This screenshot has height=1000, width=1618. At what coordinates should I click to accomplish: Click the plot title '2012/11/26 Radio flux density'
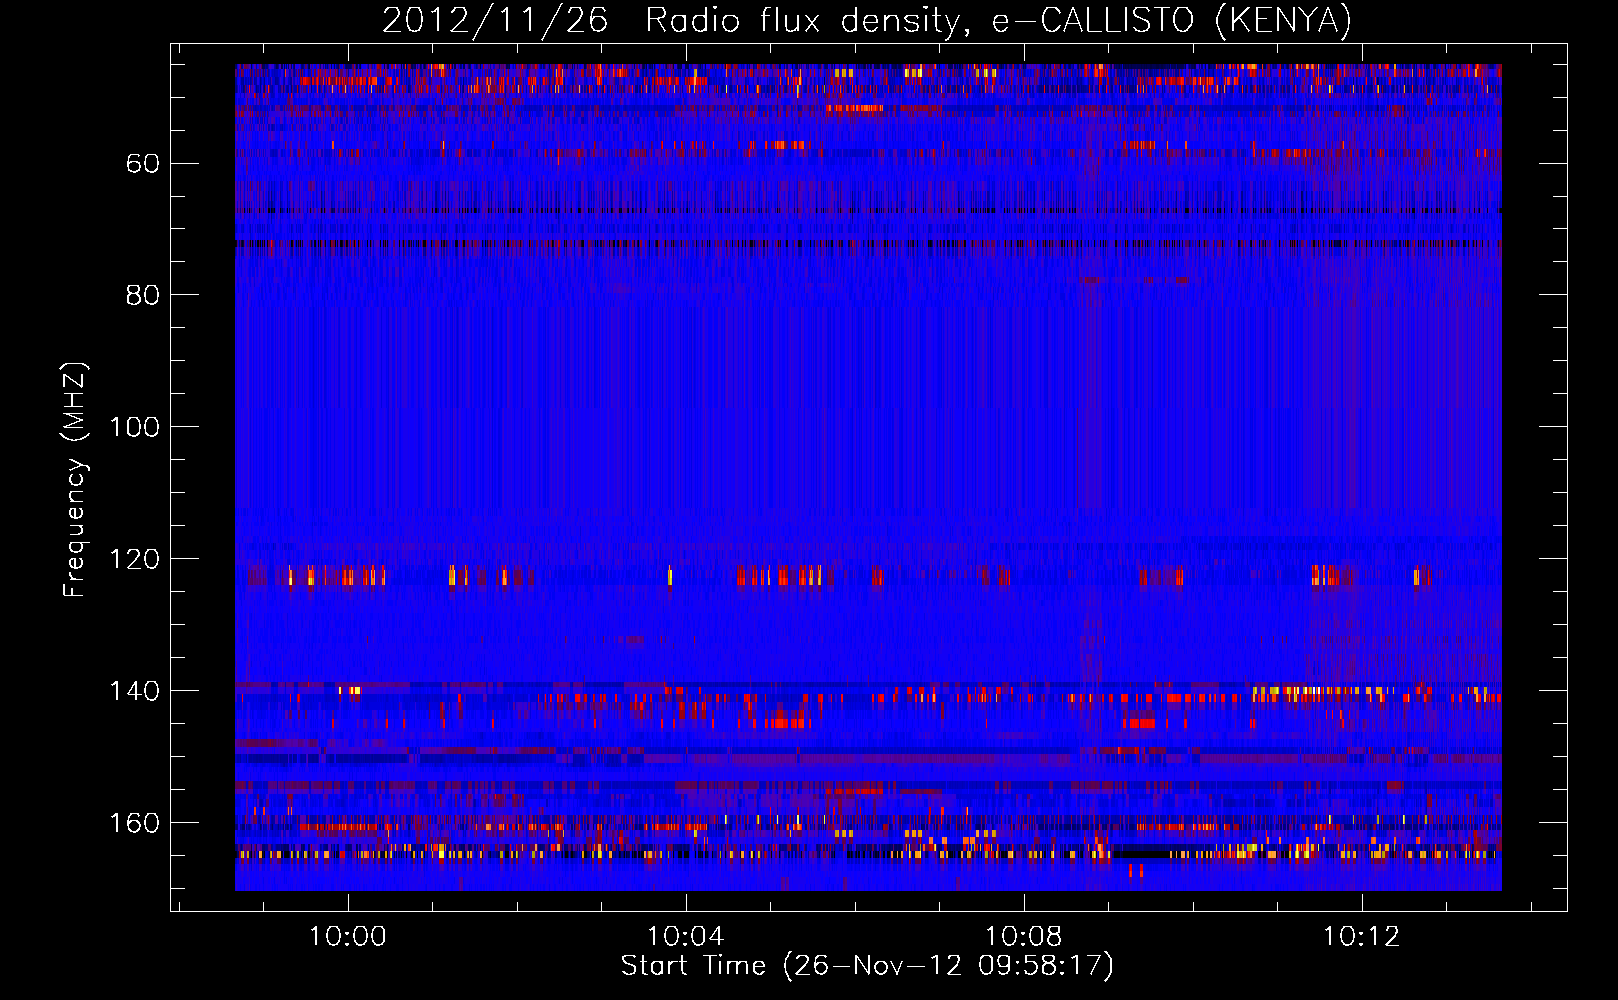tap(867, 21)
